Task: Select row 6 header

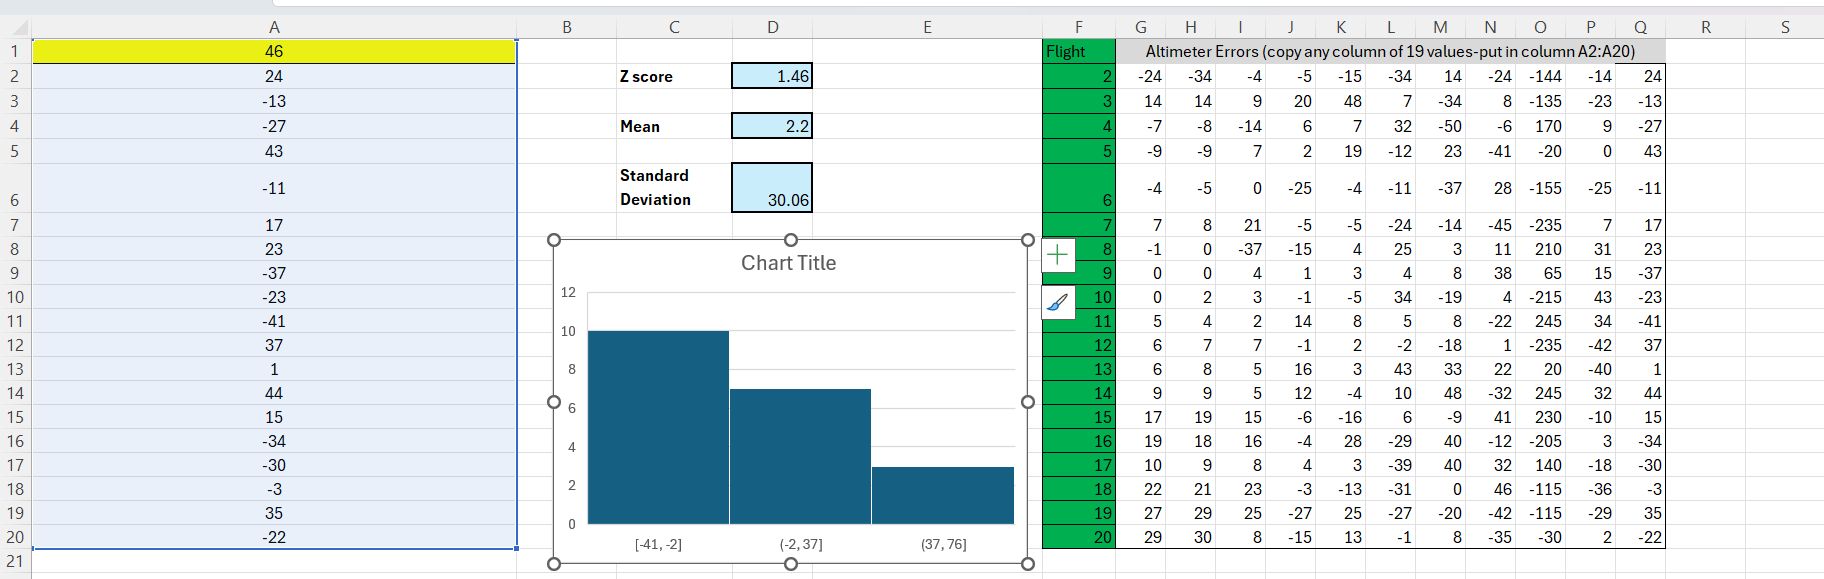Action: point(15,188)
